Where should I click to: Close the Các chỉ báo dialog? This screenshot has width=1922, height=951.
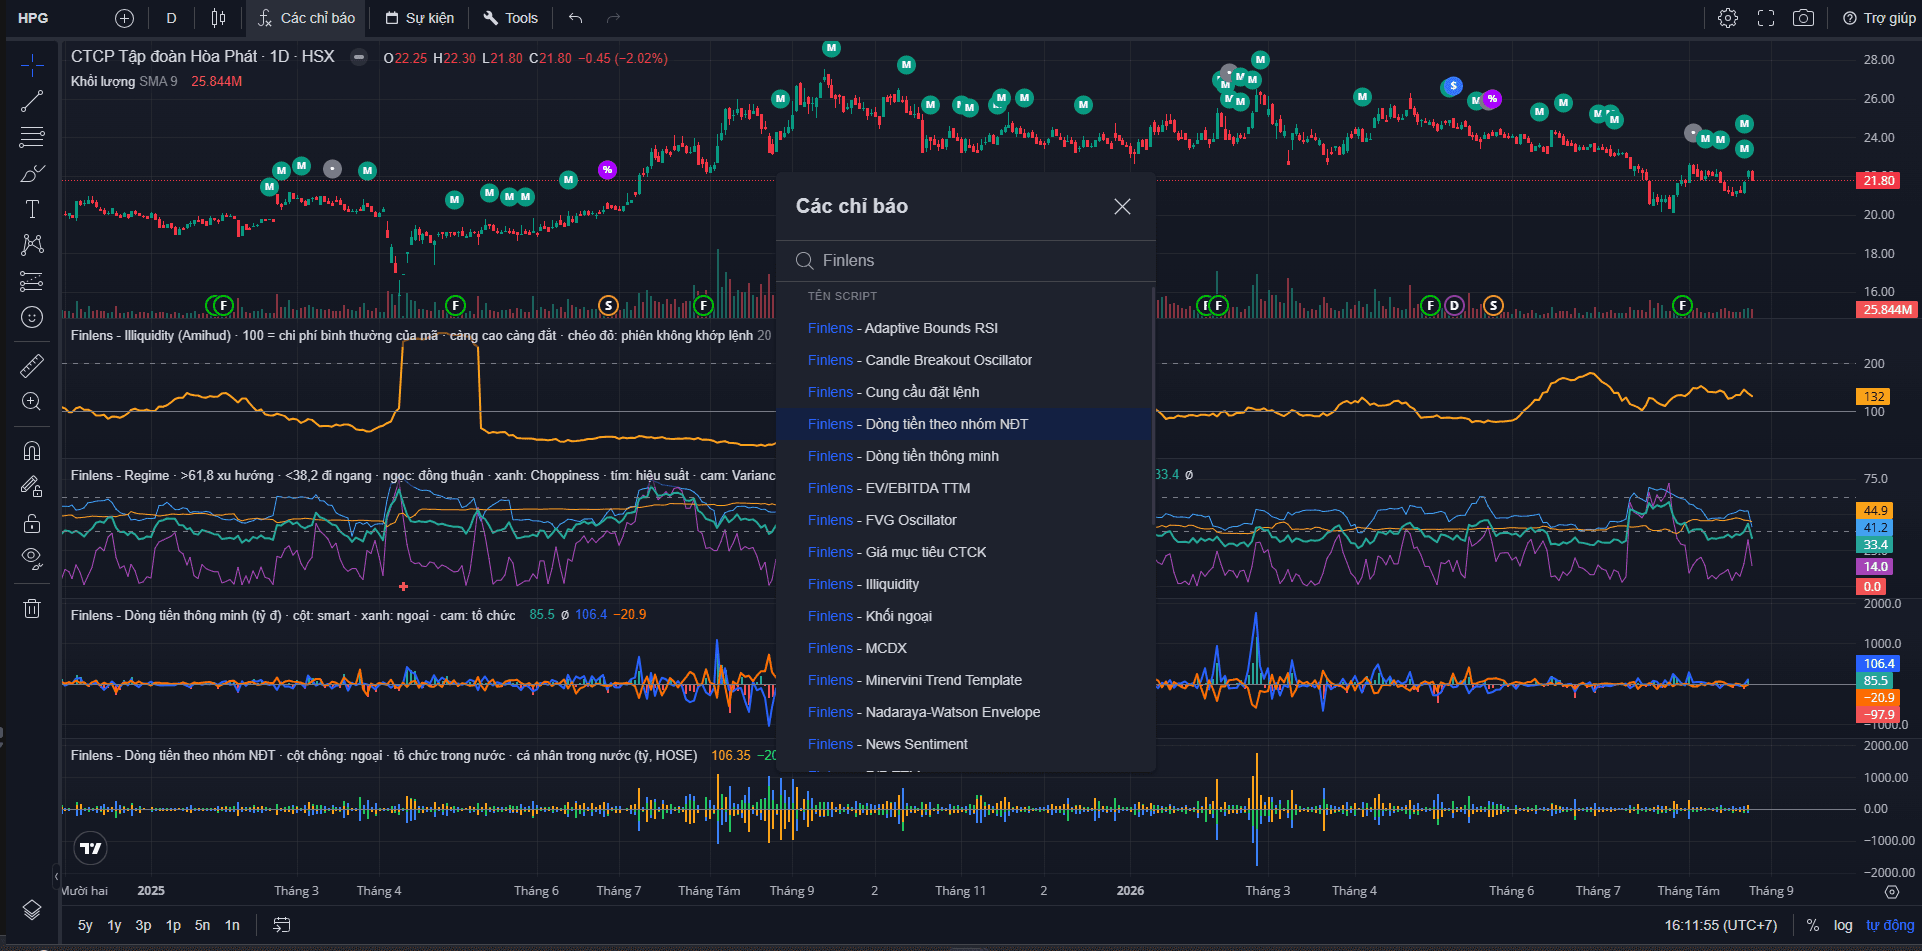1122,206
